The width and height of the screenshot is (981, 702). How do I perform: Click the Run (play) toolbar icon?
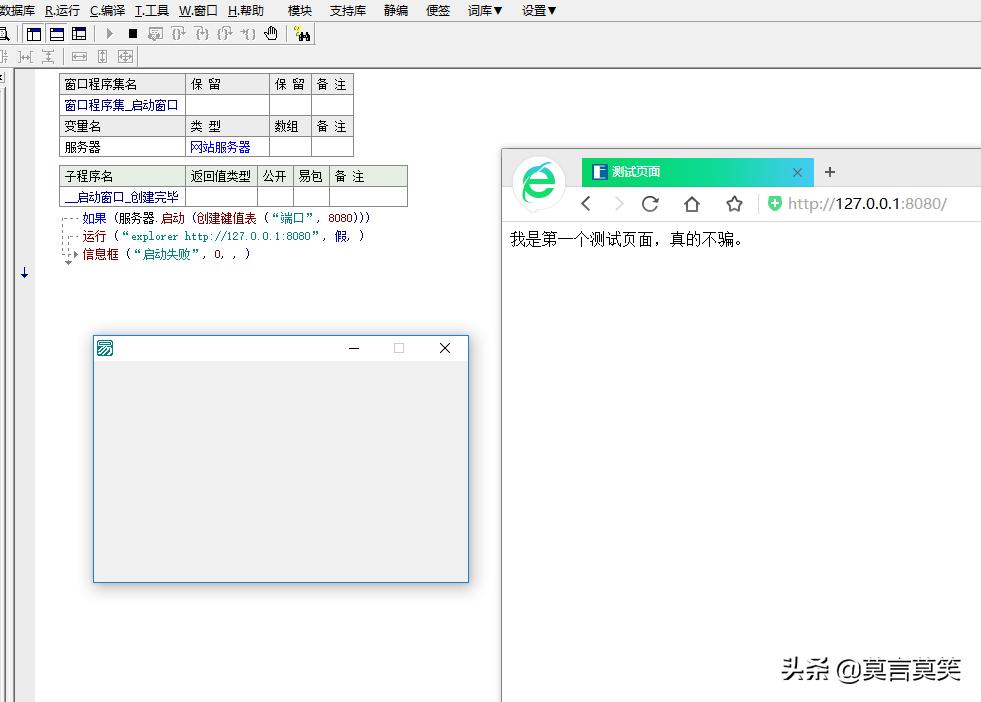click(x=111, y=34)
